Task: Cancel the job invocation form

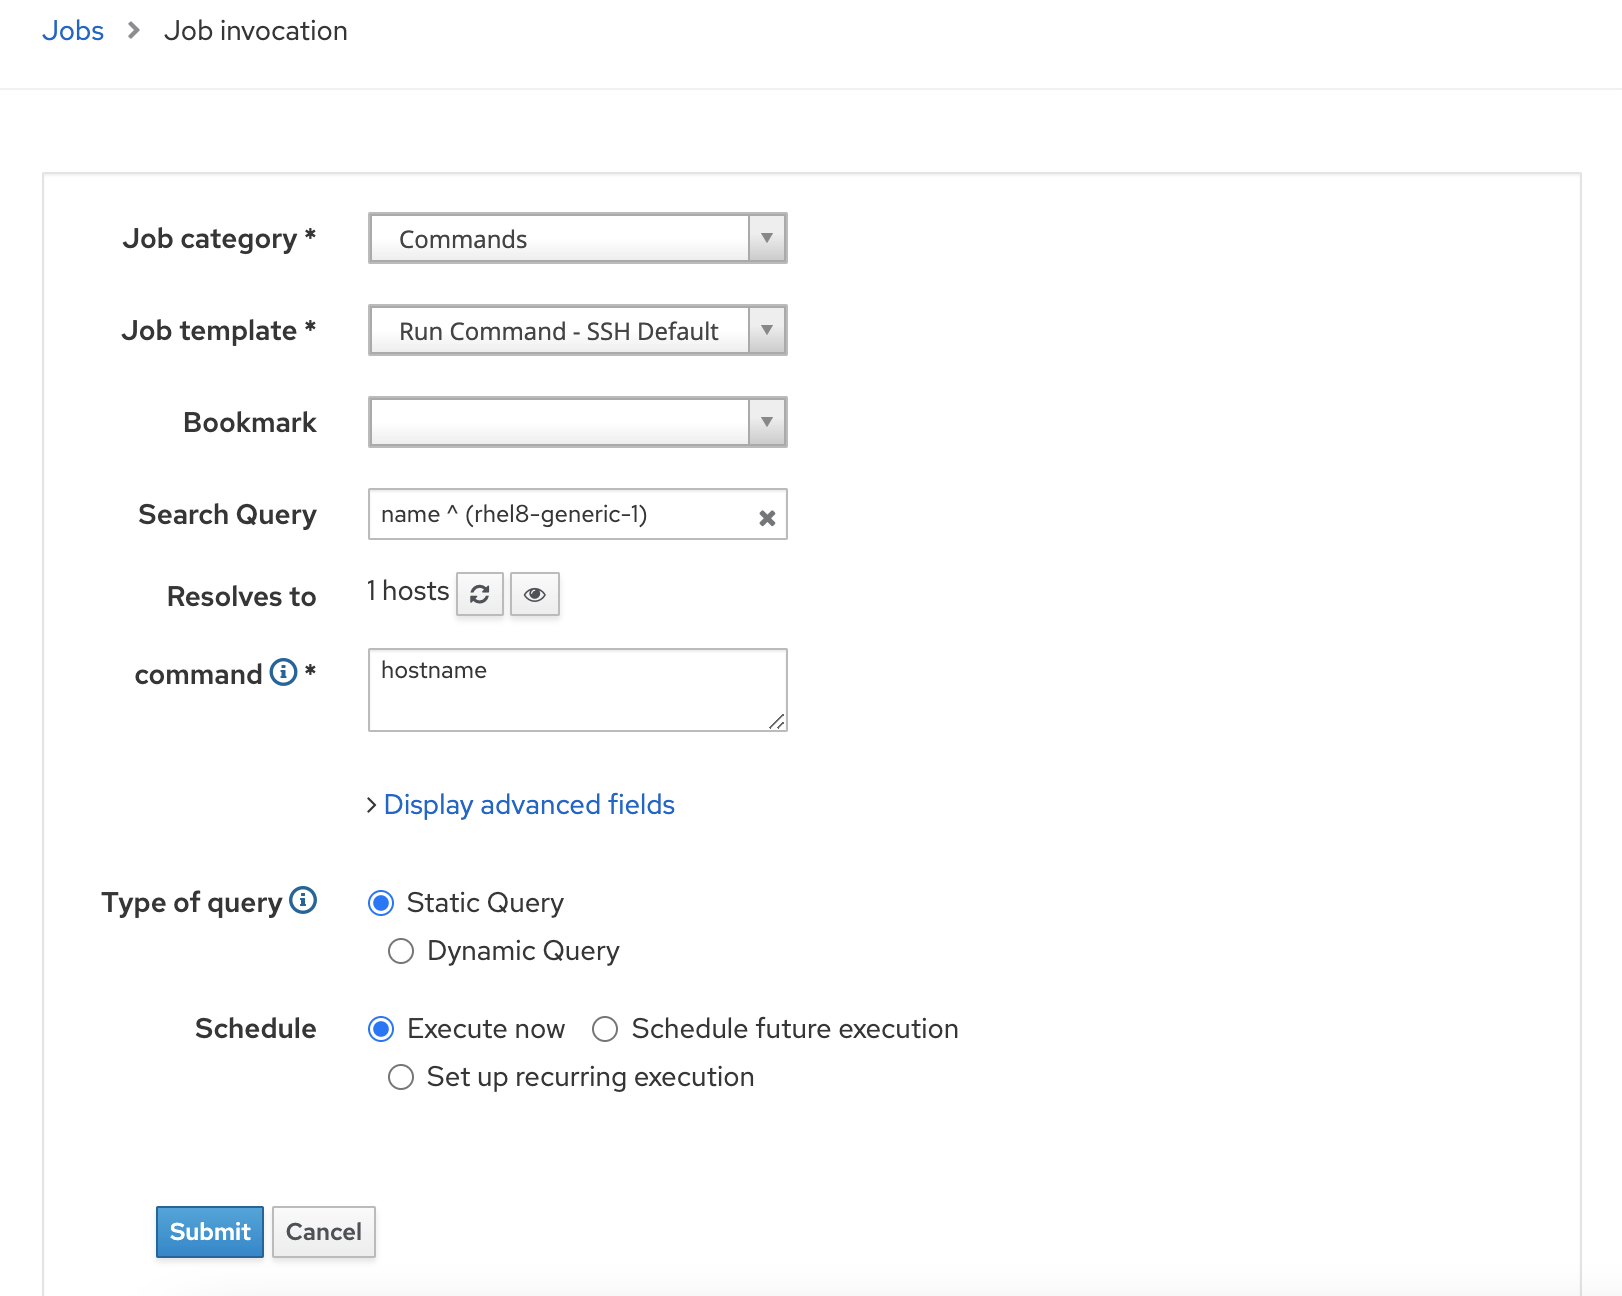Action: coord(324,1232)
